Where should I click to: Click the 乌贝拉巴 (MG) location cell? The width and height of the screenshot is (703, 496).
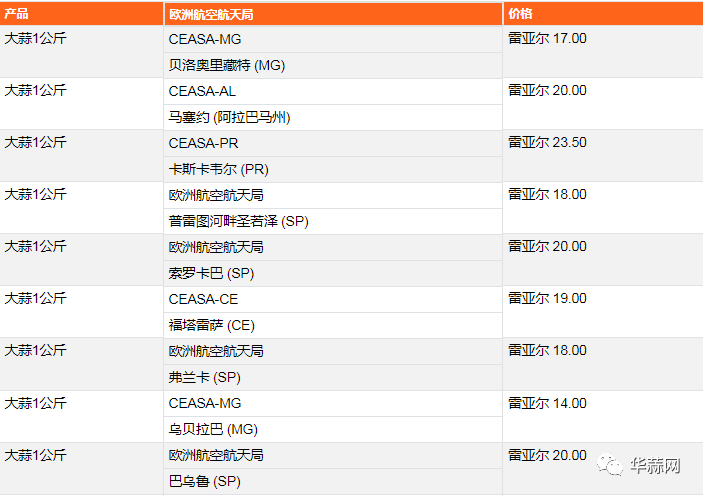[x=333, y=430]
